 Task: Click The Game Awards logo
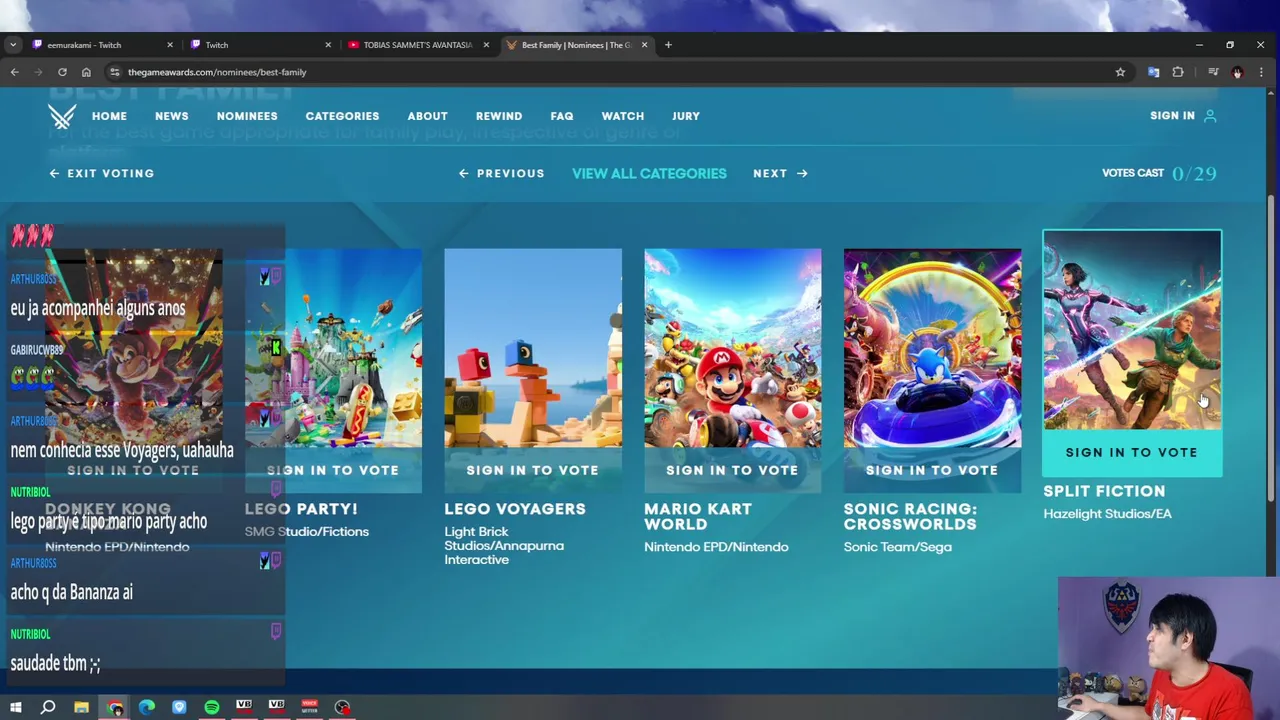tap(62, 117)
